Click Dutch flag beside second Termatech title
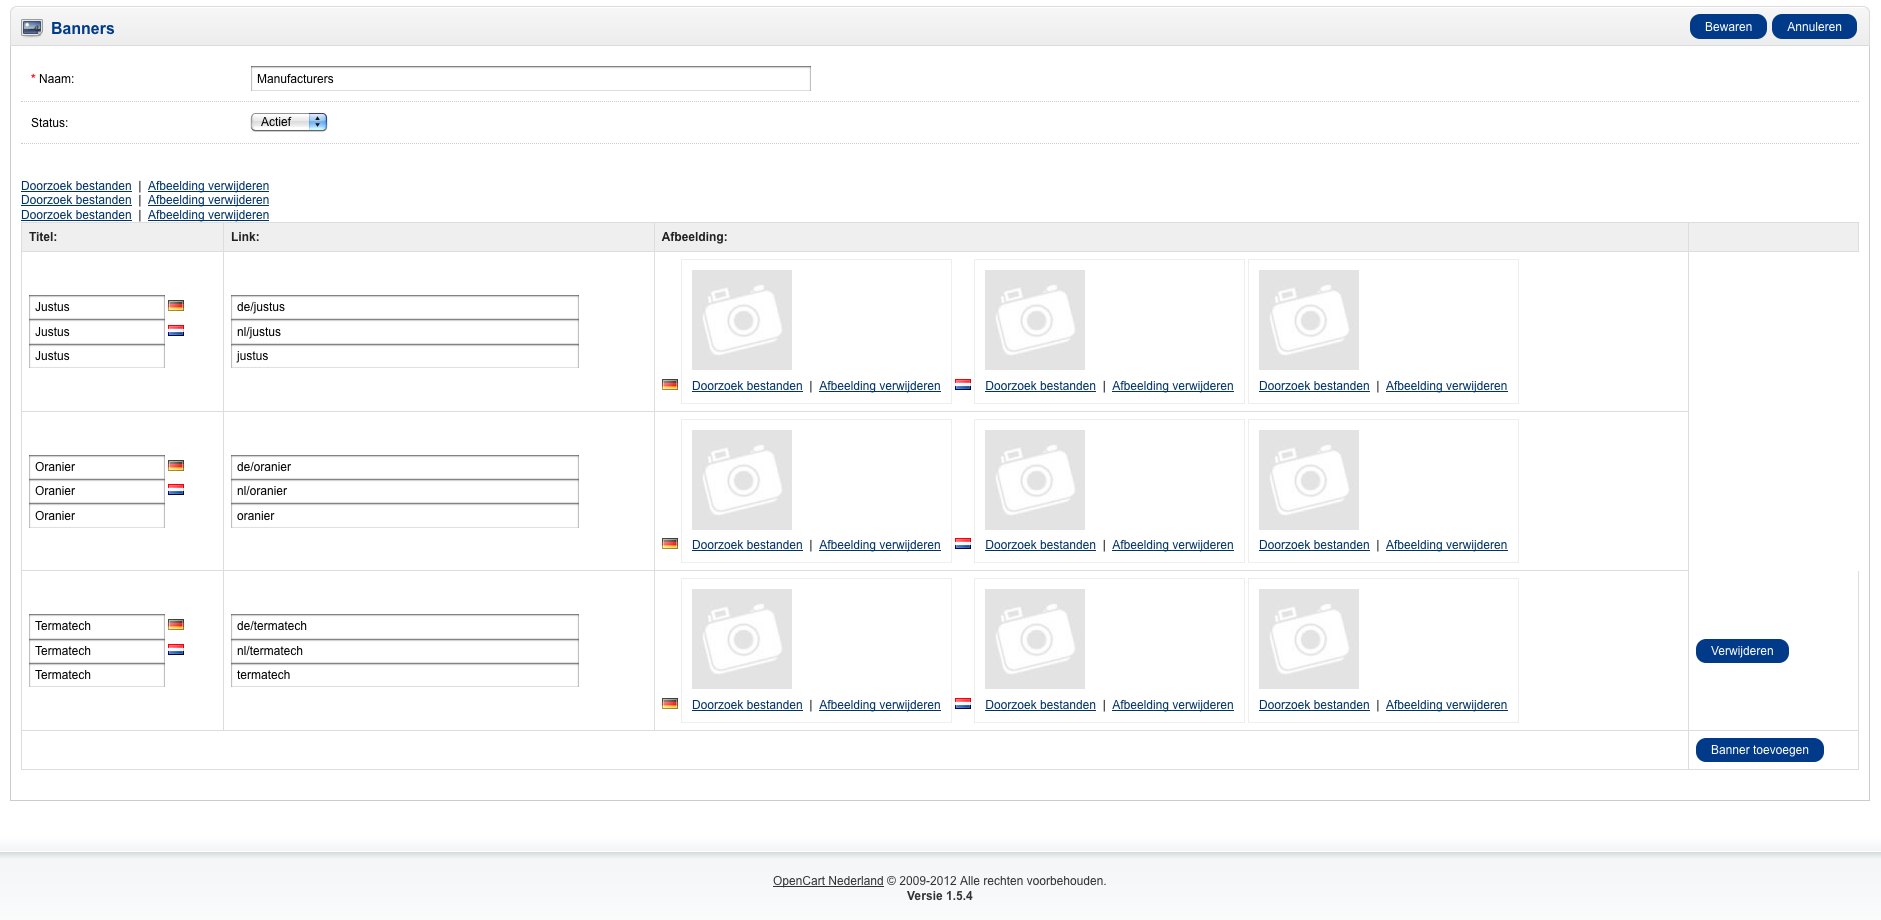Viewport: 1881px width, 920px height. click(176, 650)
